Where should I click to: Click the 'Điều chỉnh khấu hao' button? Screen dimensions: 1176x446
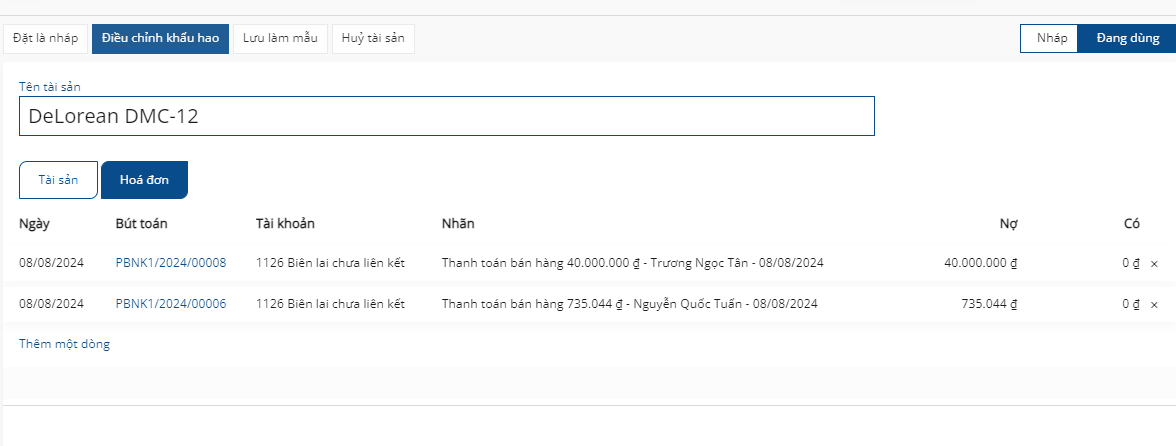[160, 39]
